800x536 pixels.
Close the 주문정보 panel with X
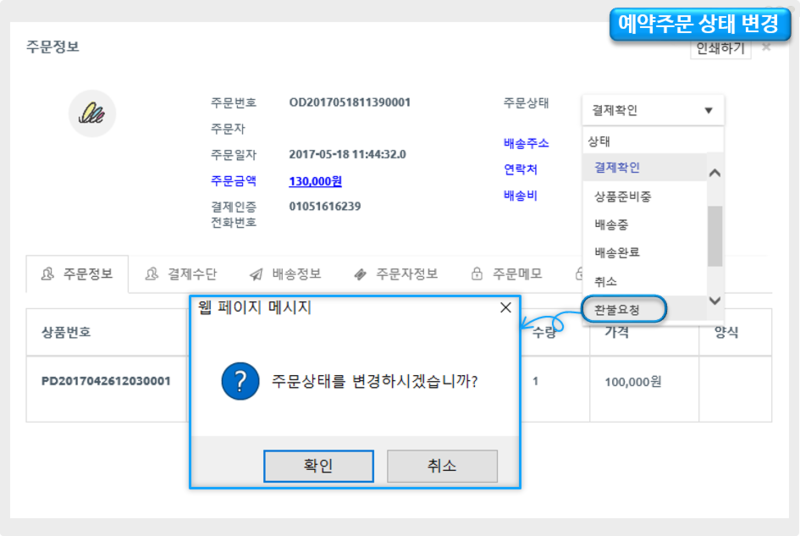(766, 47)
